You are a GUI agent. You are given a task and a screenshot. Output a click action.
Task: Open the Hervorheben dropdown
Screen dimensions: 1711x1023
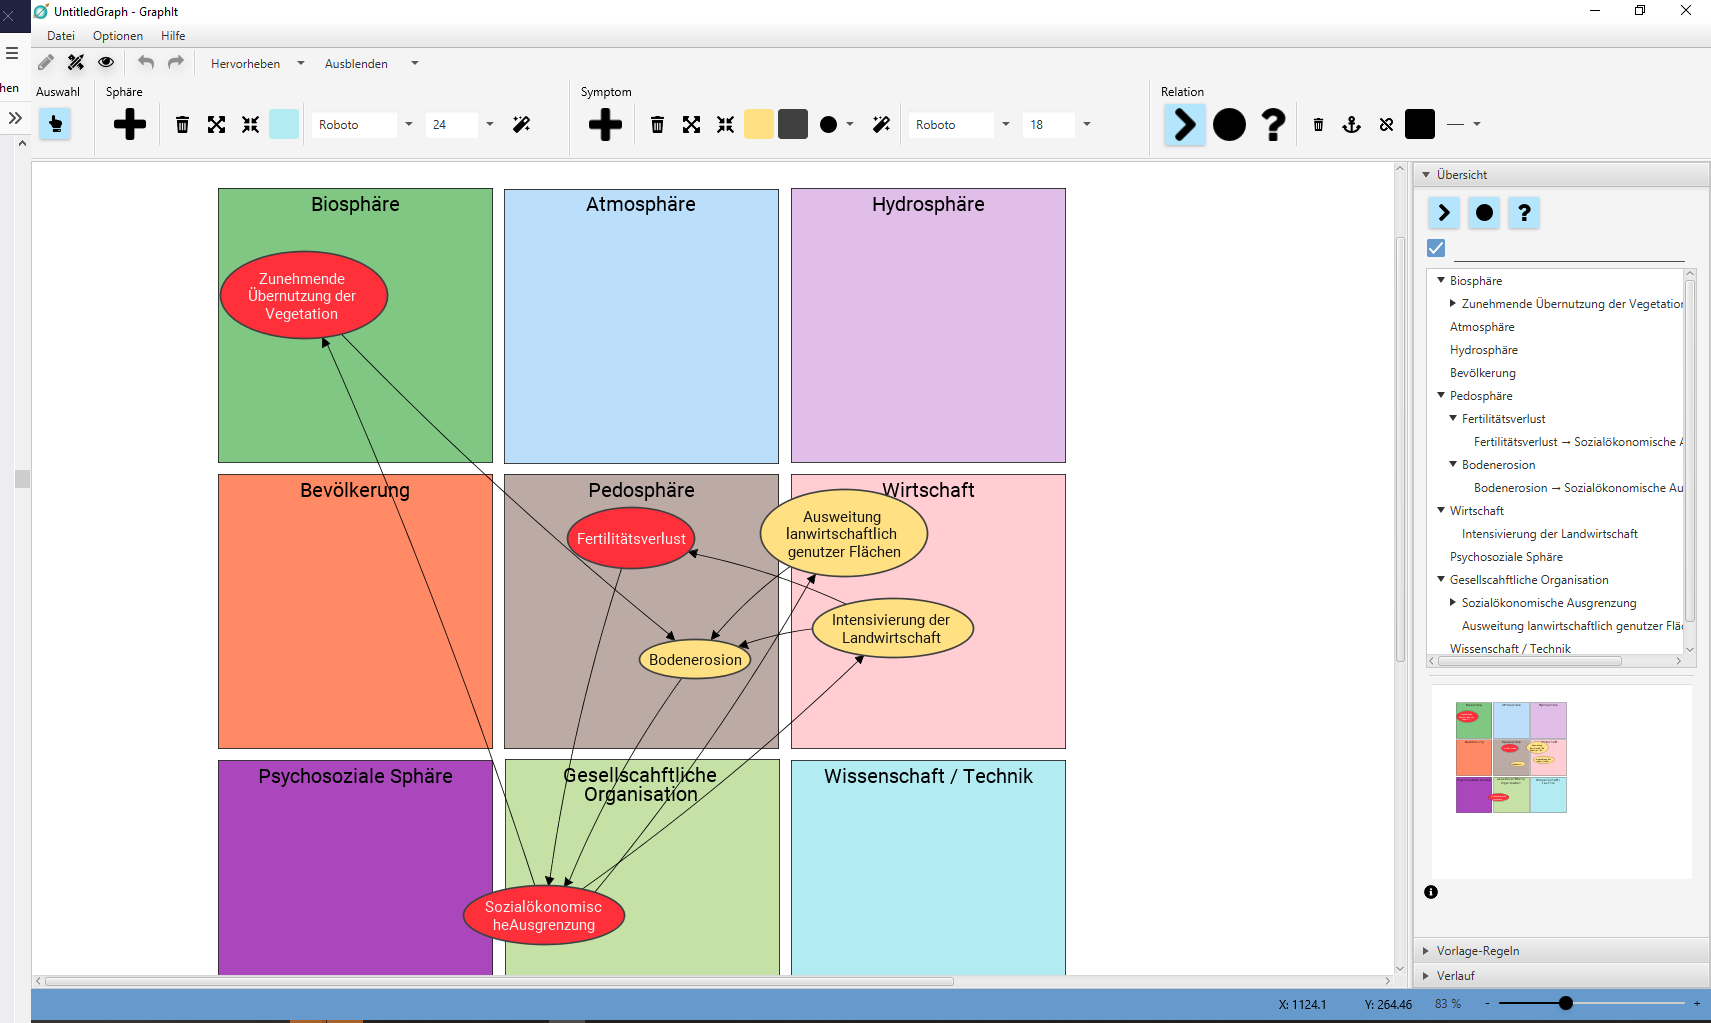(257, 64)
